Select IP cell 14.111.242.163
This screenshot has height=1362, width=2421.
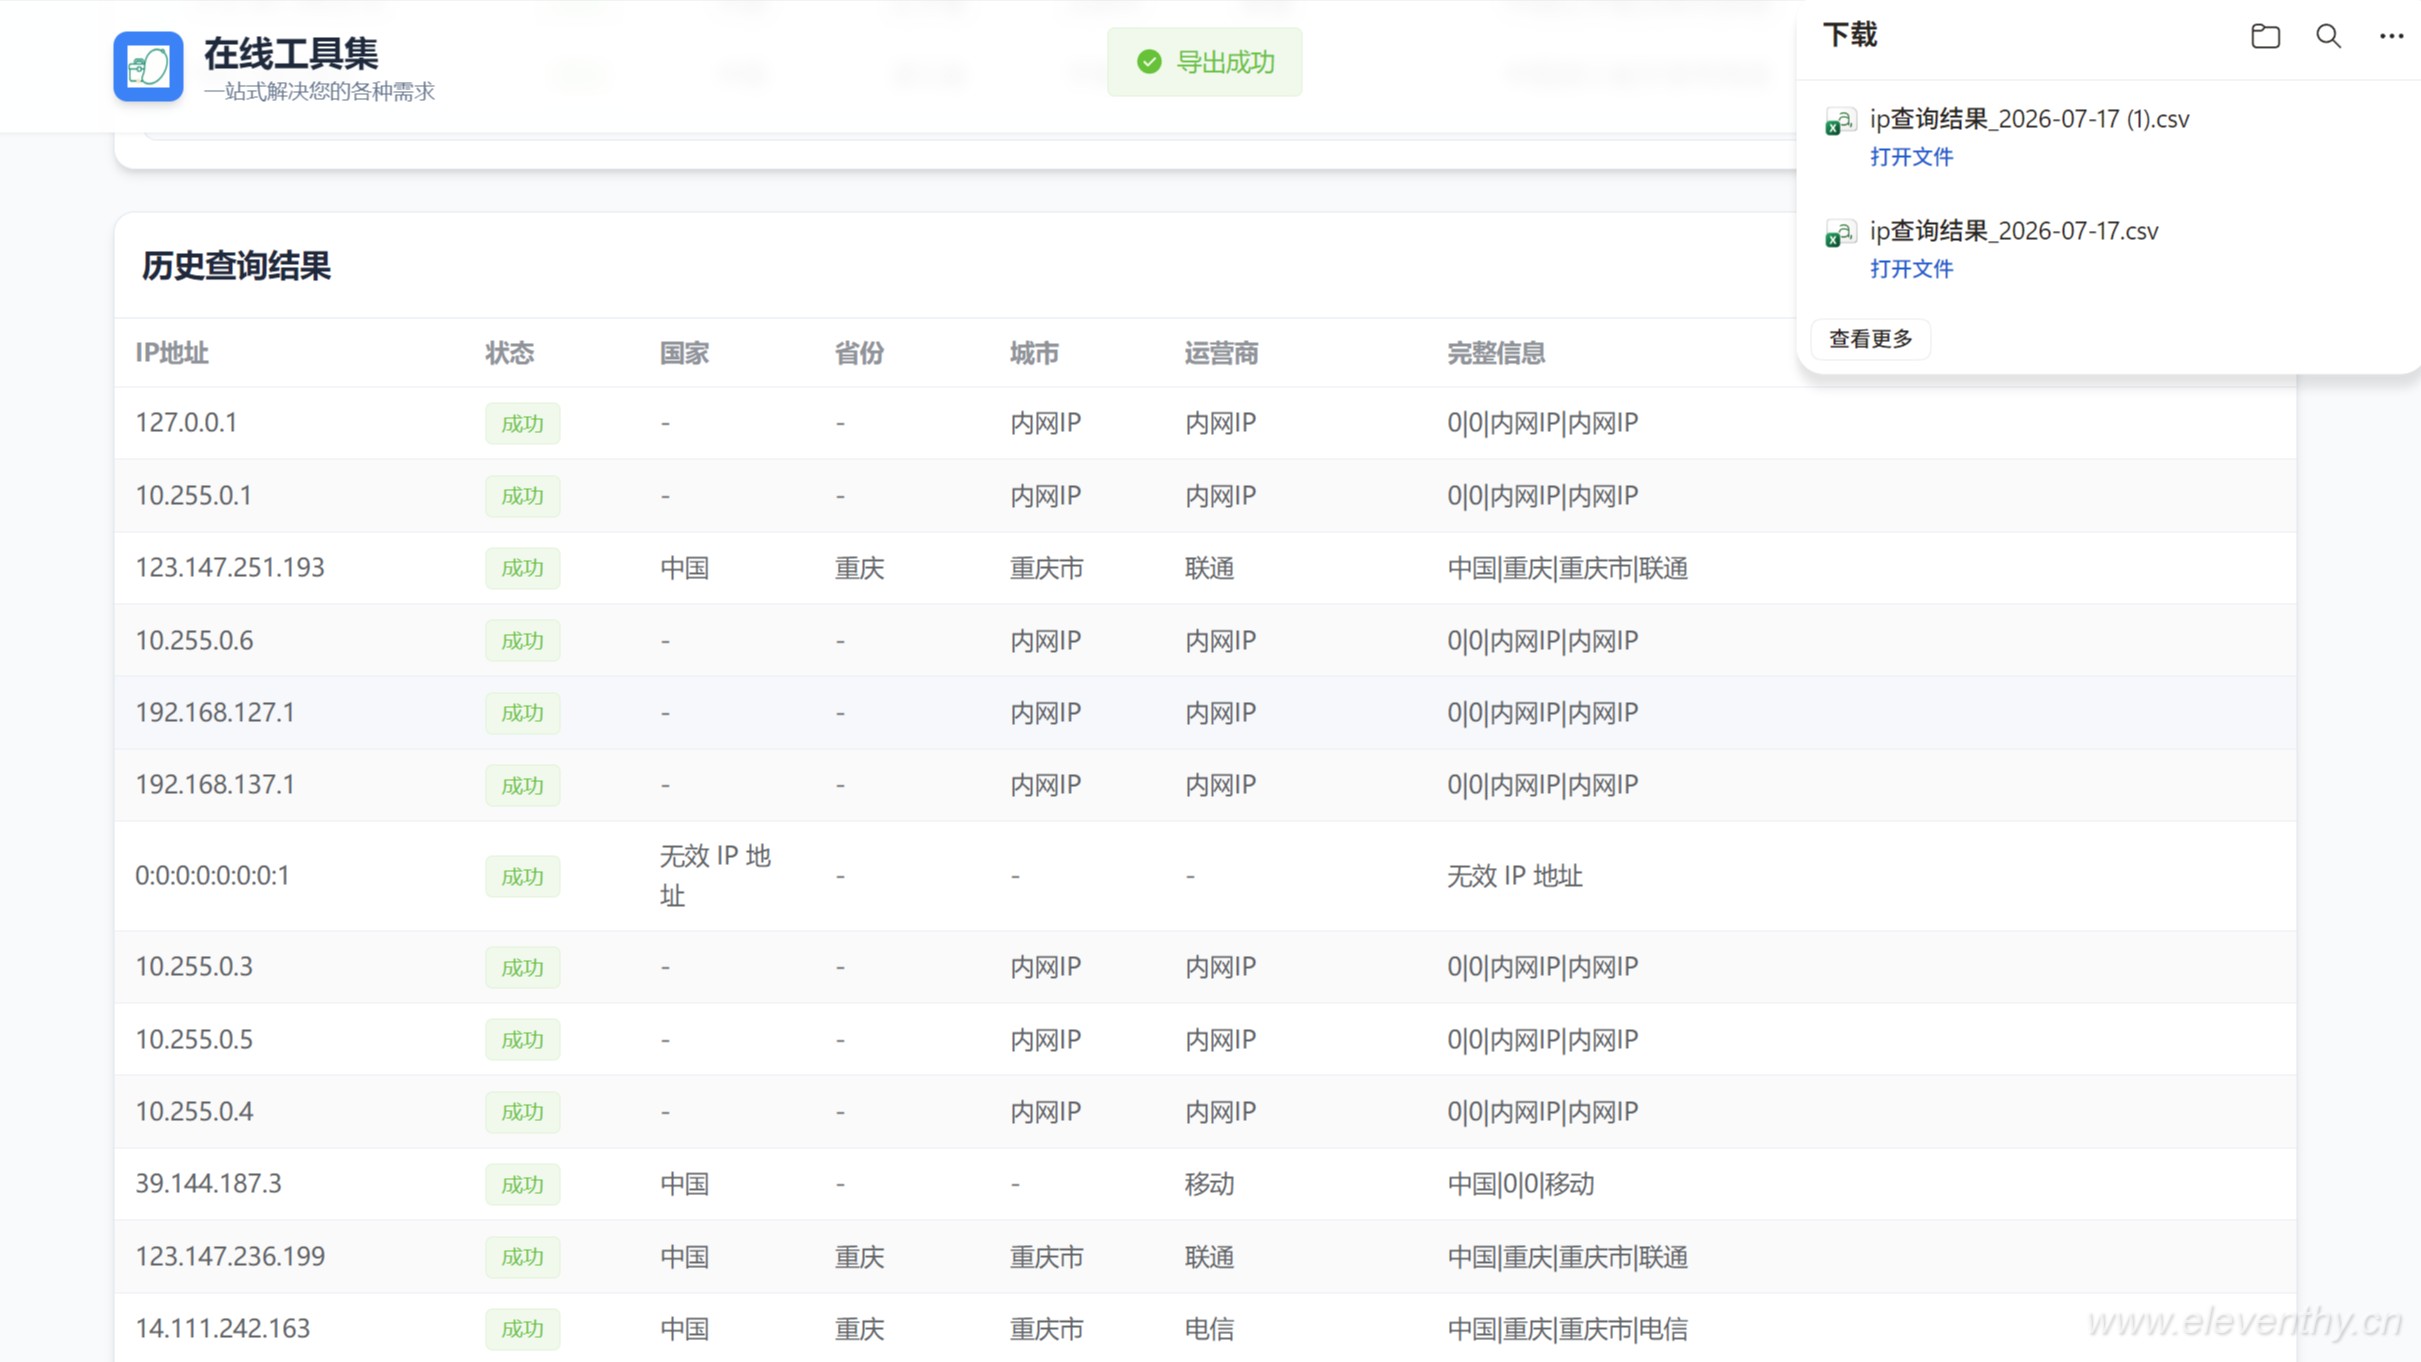(x=222, y=1329)
